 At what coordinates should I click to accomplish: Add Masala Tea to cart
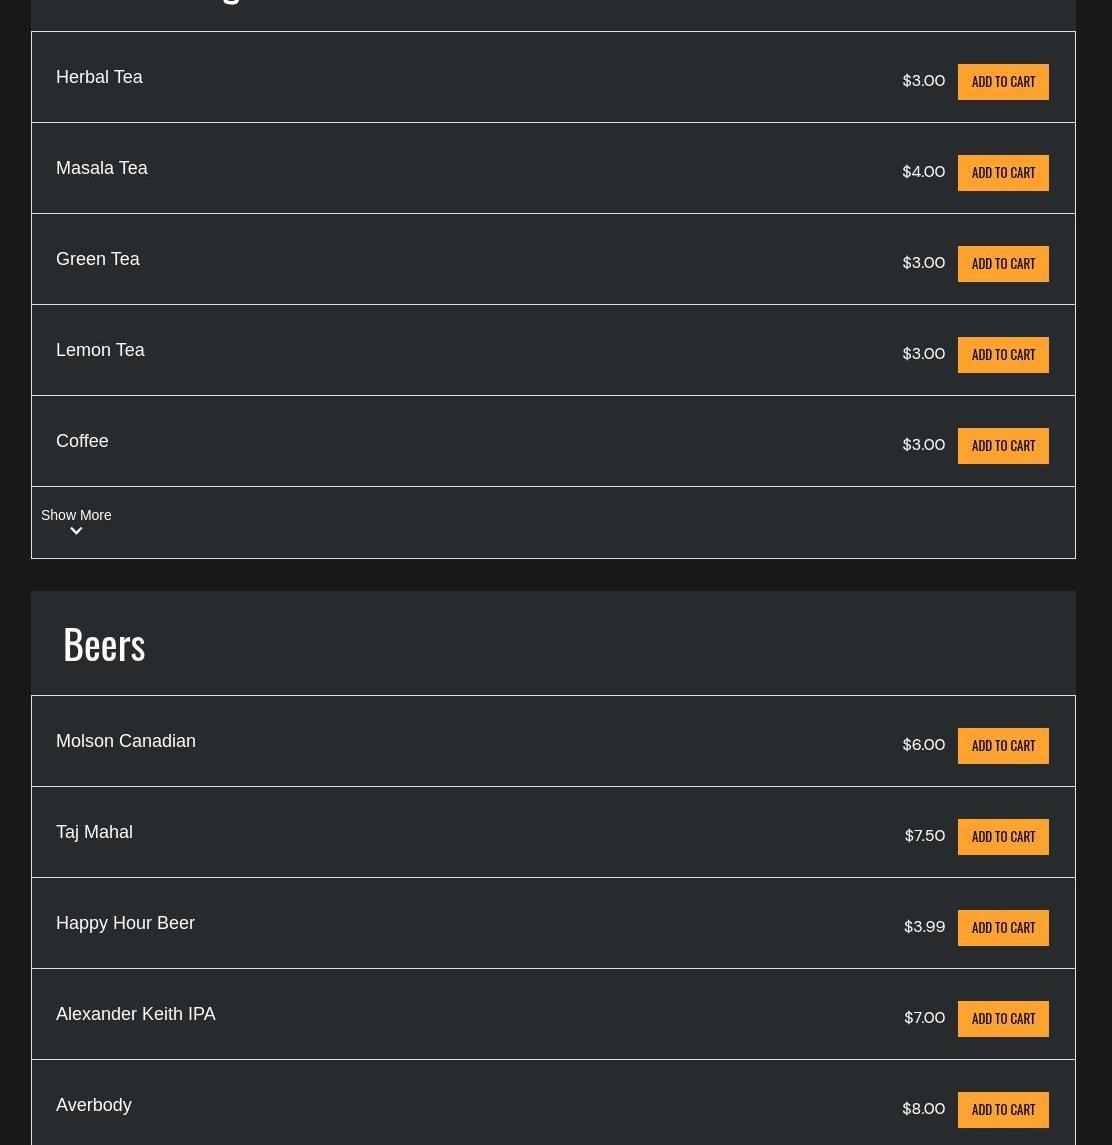[x=1003, y=173]
